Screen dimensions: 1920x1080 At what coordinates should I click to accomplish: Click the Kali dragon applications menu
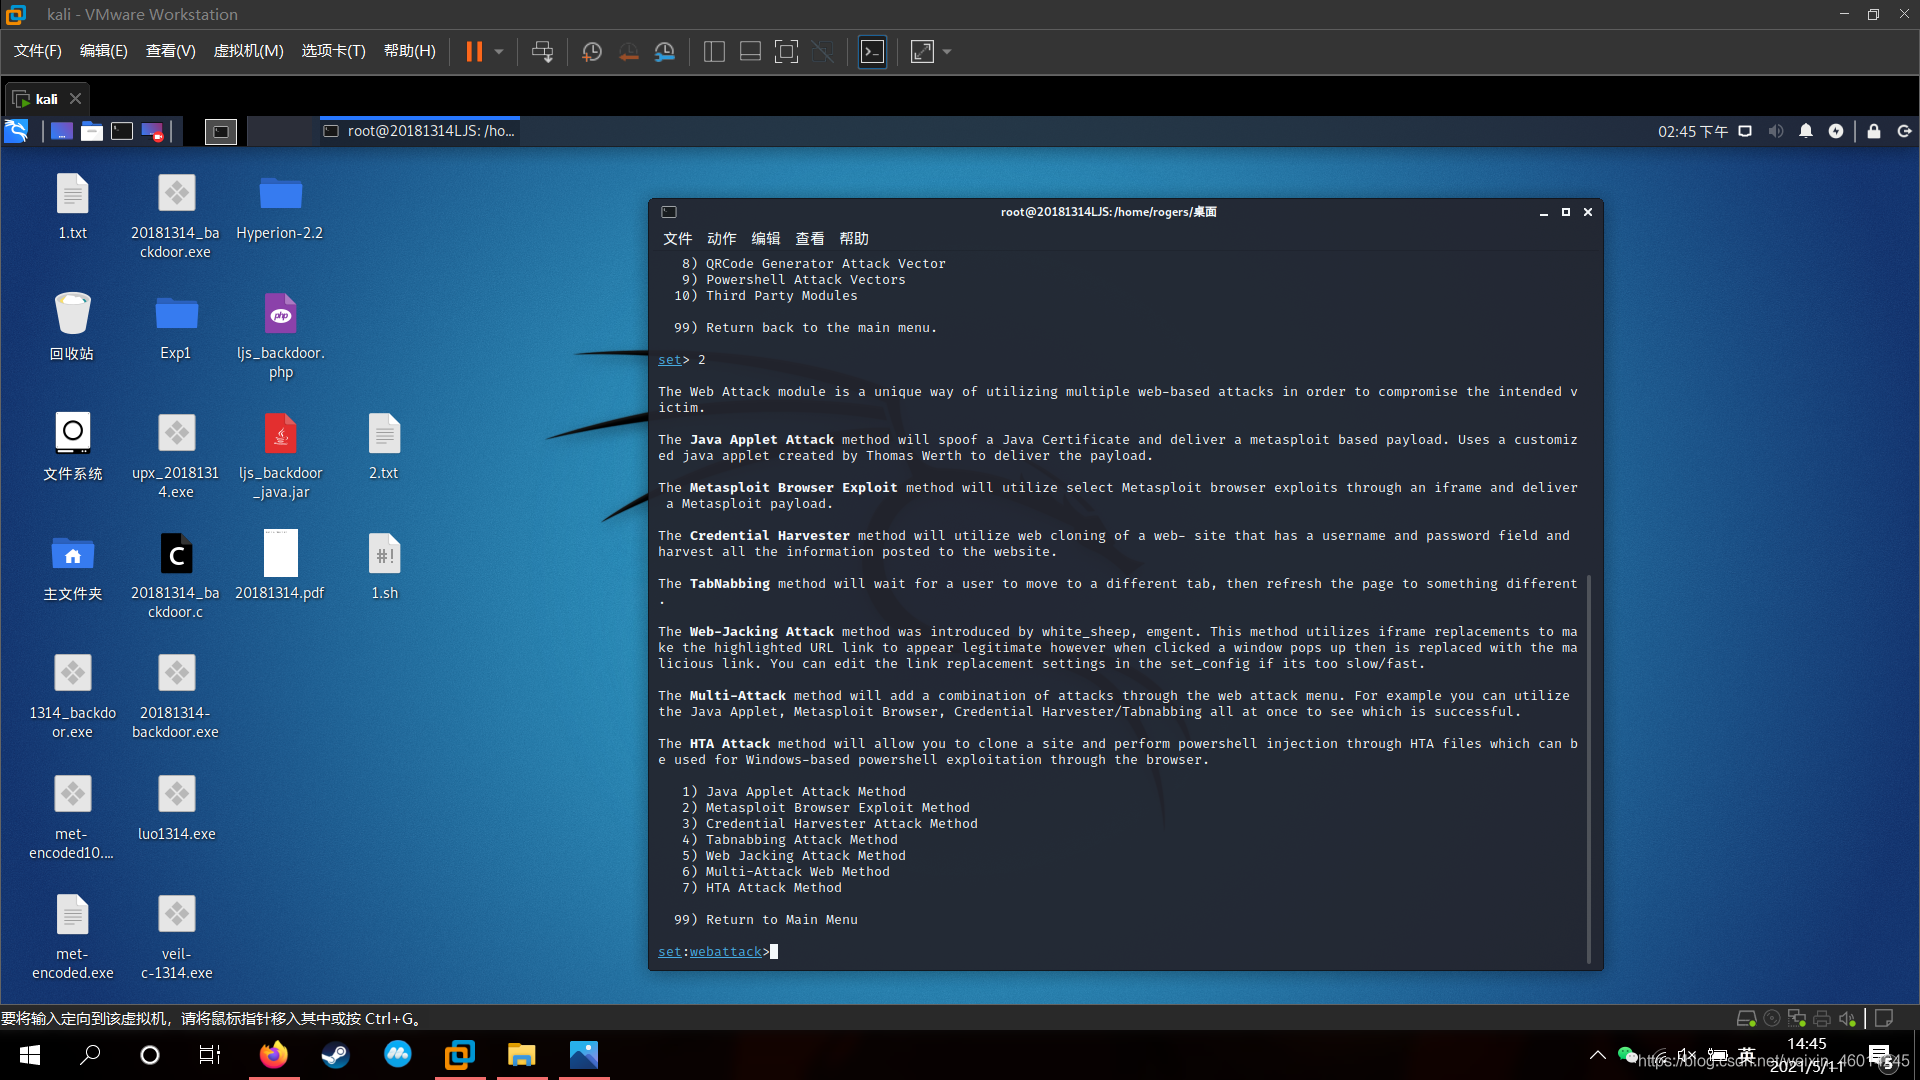coord(16,131)
